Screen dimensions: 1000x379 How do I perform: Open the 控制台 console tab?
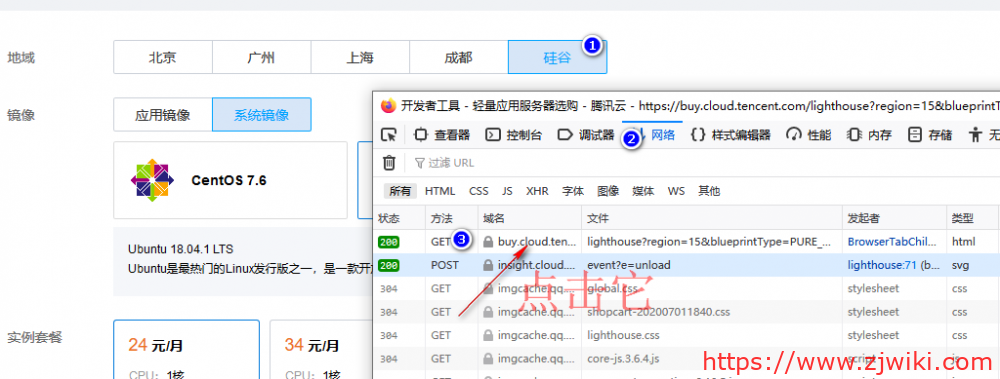(514, 135)
